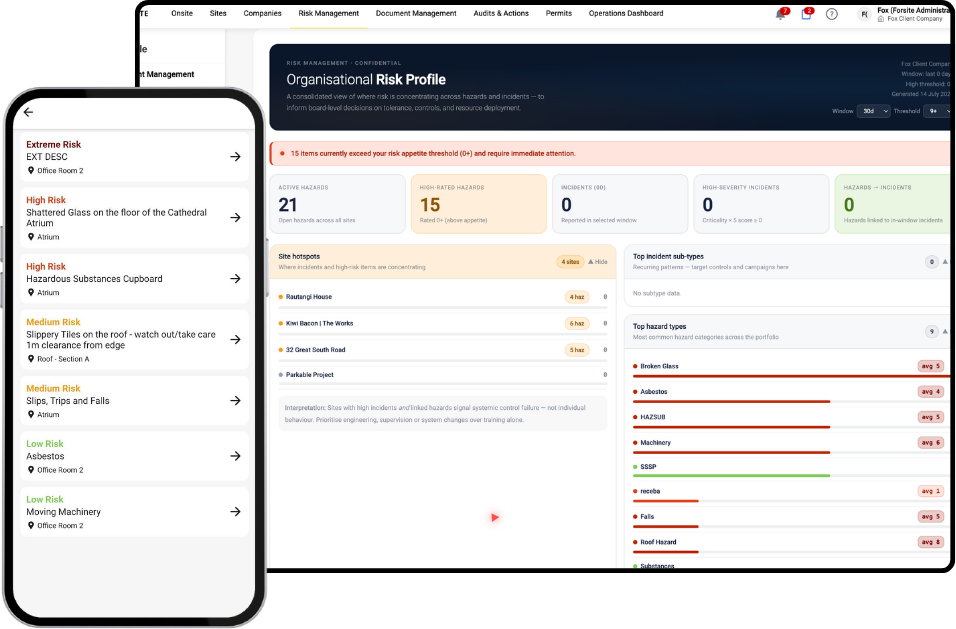
Task: Click the Active Hazards 21 card
Action: click(x=337, y=204)
